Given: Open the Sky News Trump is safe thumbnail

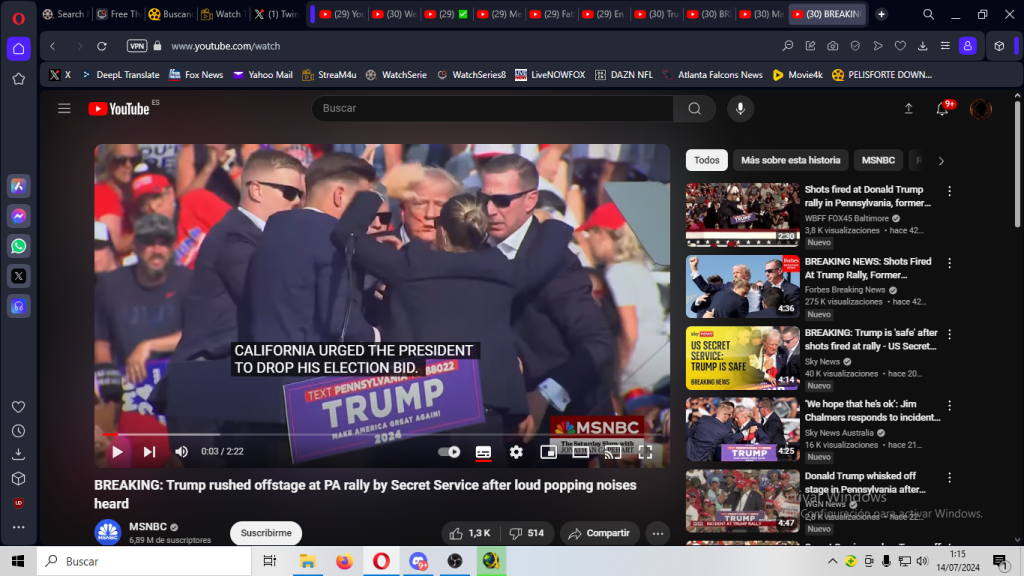Looking at the screenshot, I should click(x=743, y=358).
